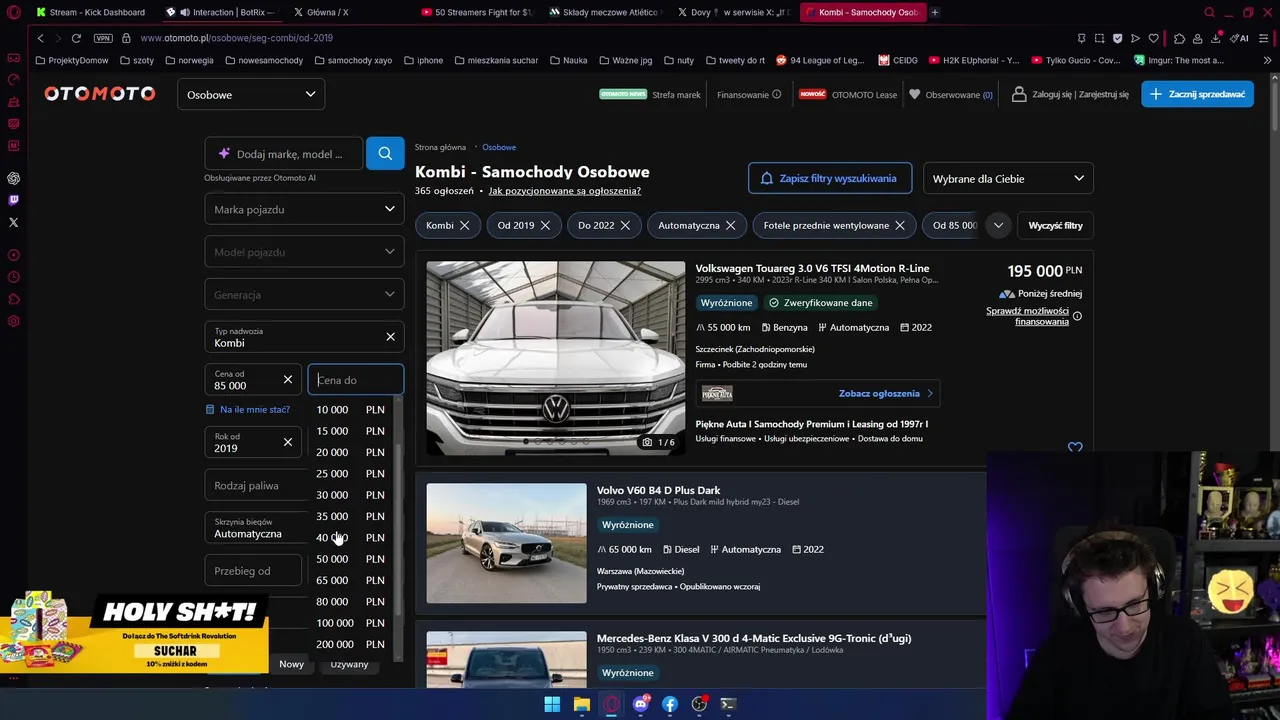Remove the Kombi filter chip
The height and width of the screenshot is (720, 1280).
click(464, 225)
